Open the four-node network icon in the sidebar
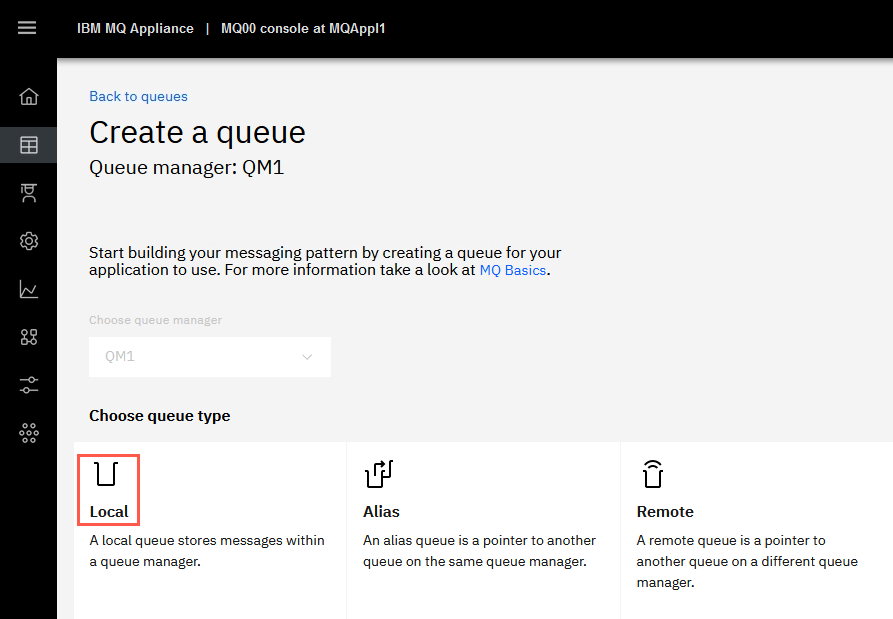Image resolution: width=893 pixels, height=619 pixels. [28, 337]
